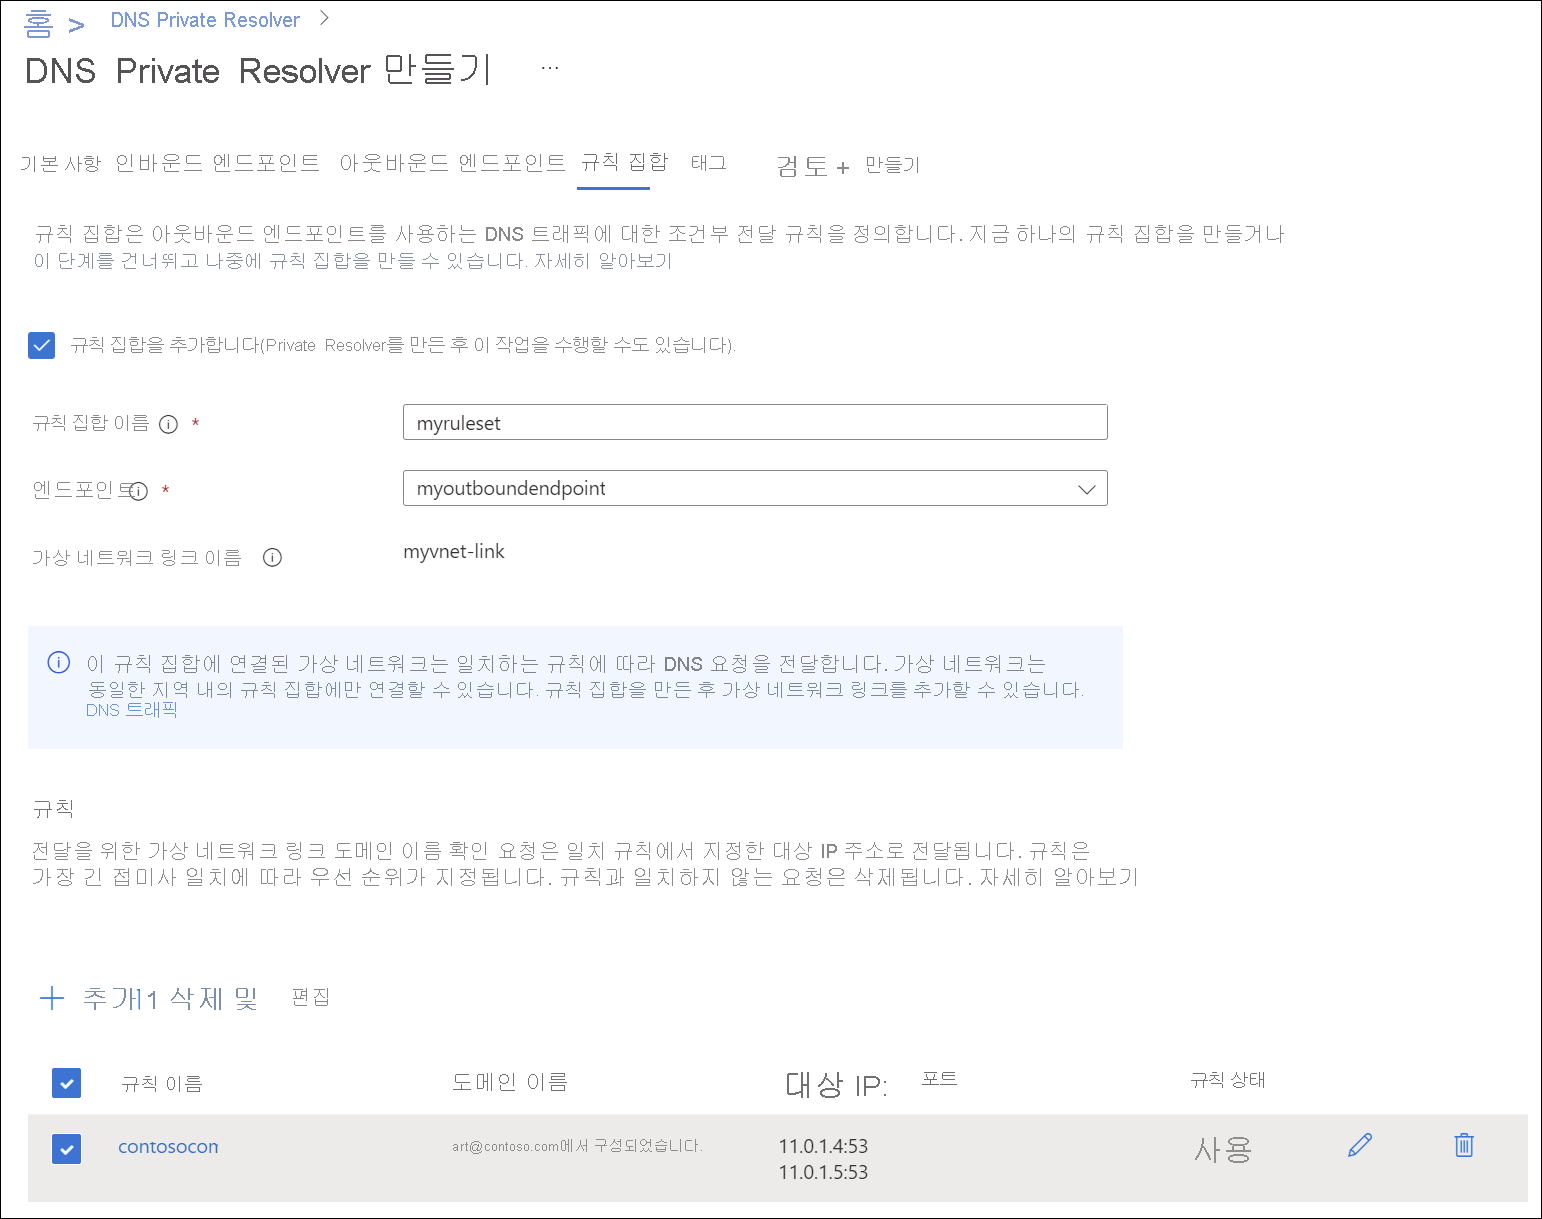Click the info icon beside 가상 네트워크 링크 이름

click(x=272, y=558)
